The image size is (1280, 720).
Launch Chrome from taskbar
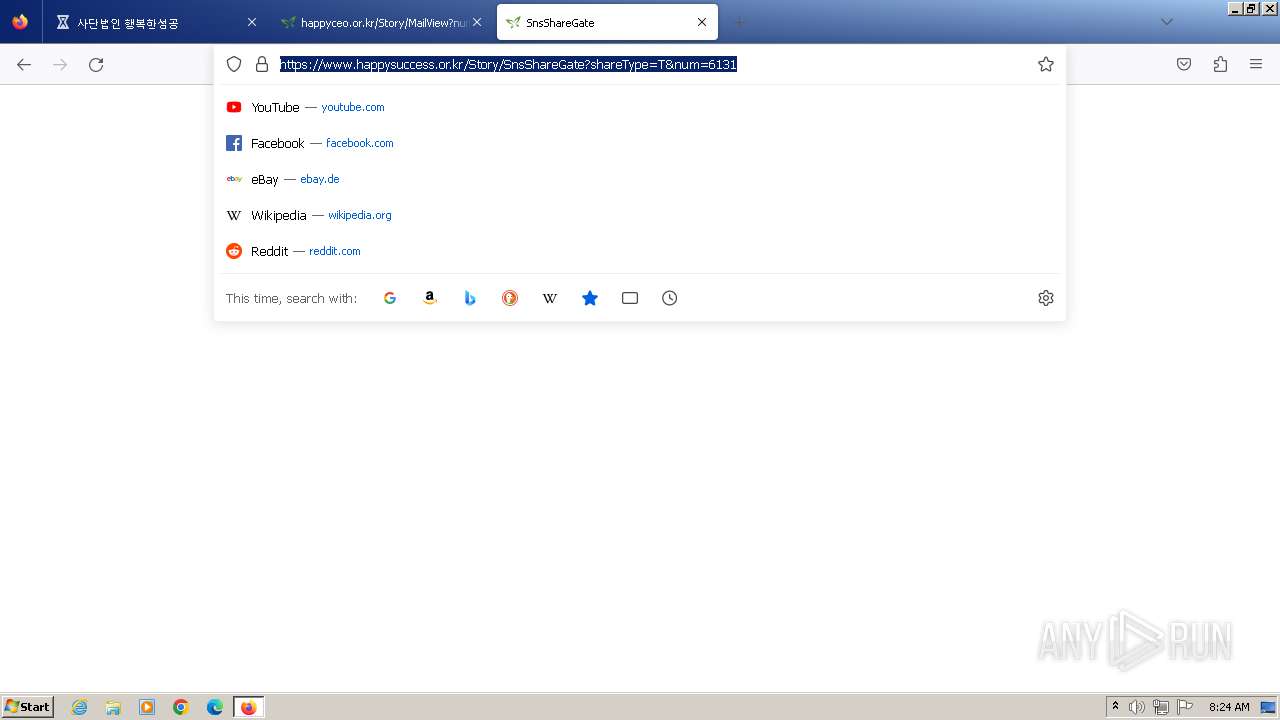[181, 707]
